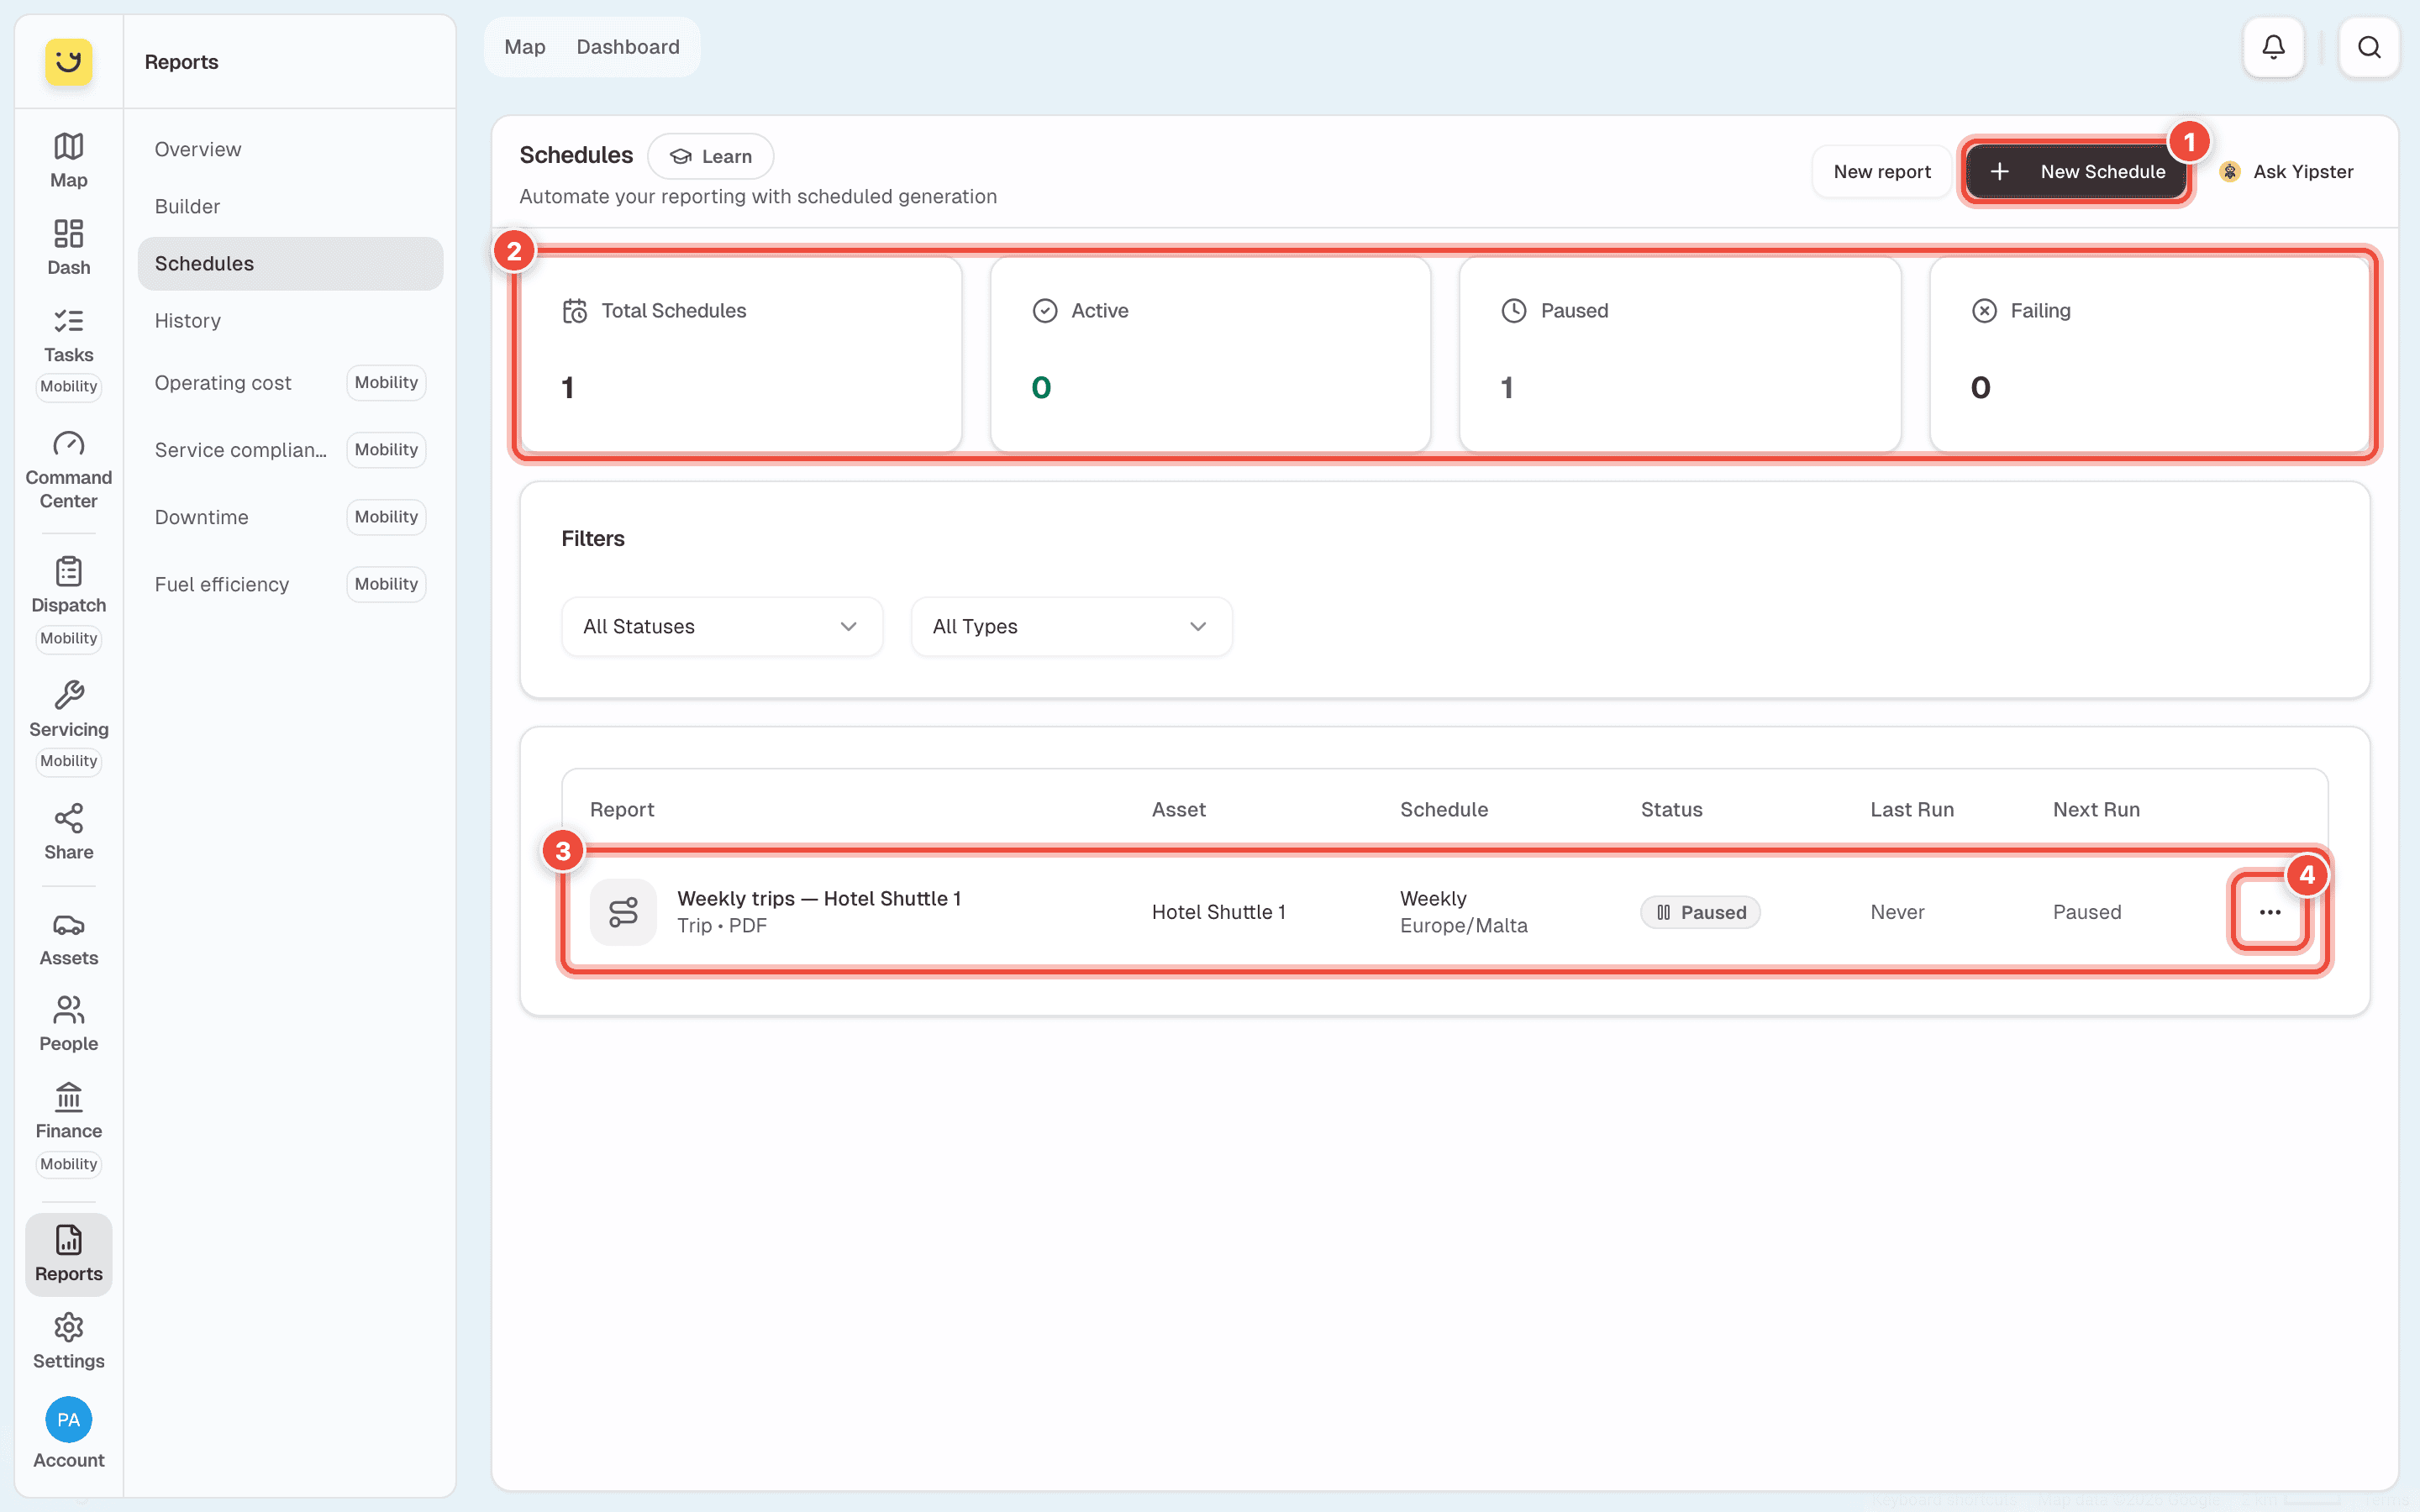This screenshot has width=2420, height=1512.
Task: Select Schedules in Reports menu
Action: tap(290, 264)
